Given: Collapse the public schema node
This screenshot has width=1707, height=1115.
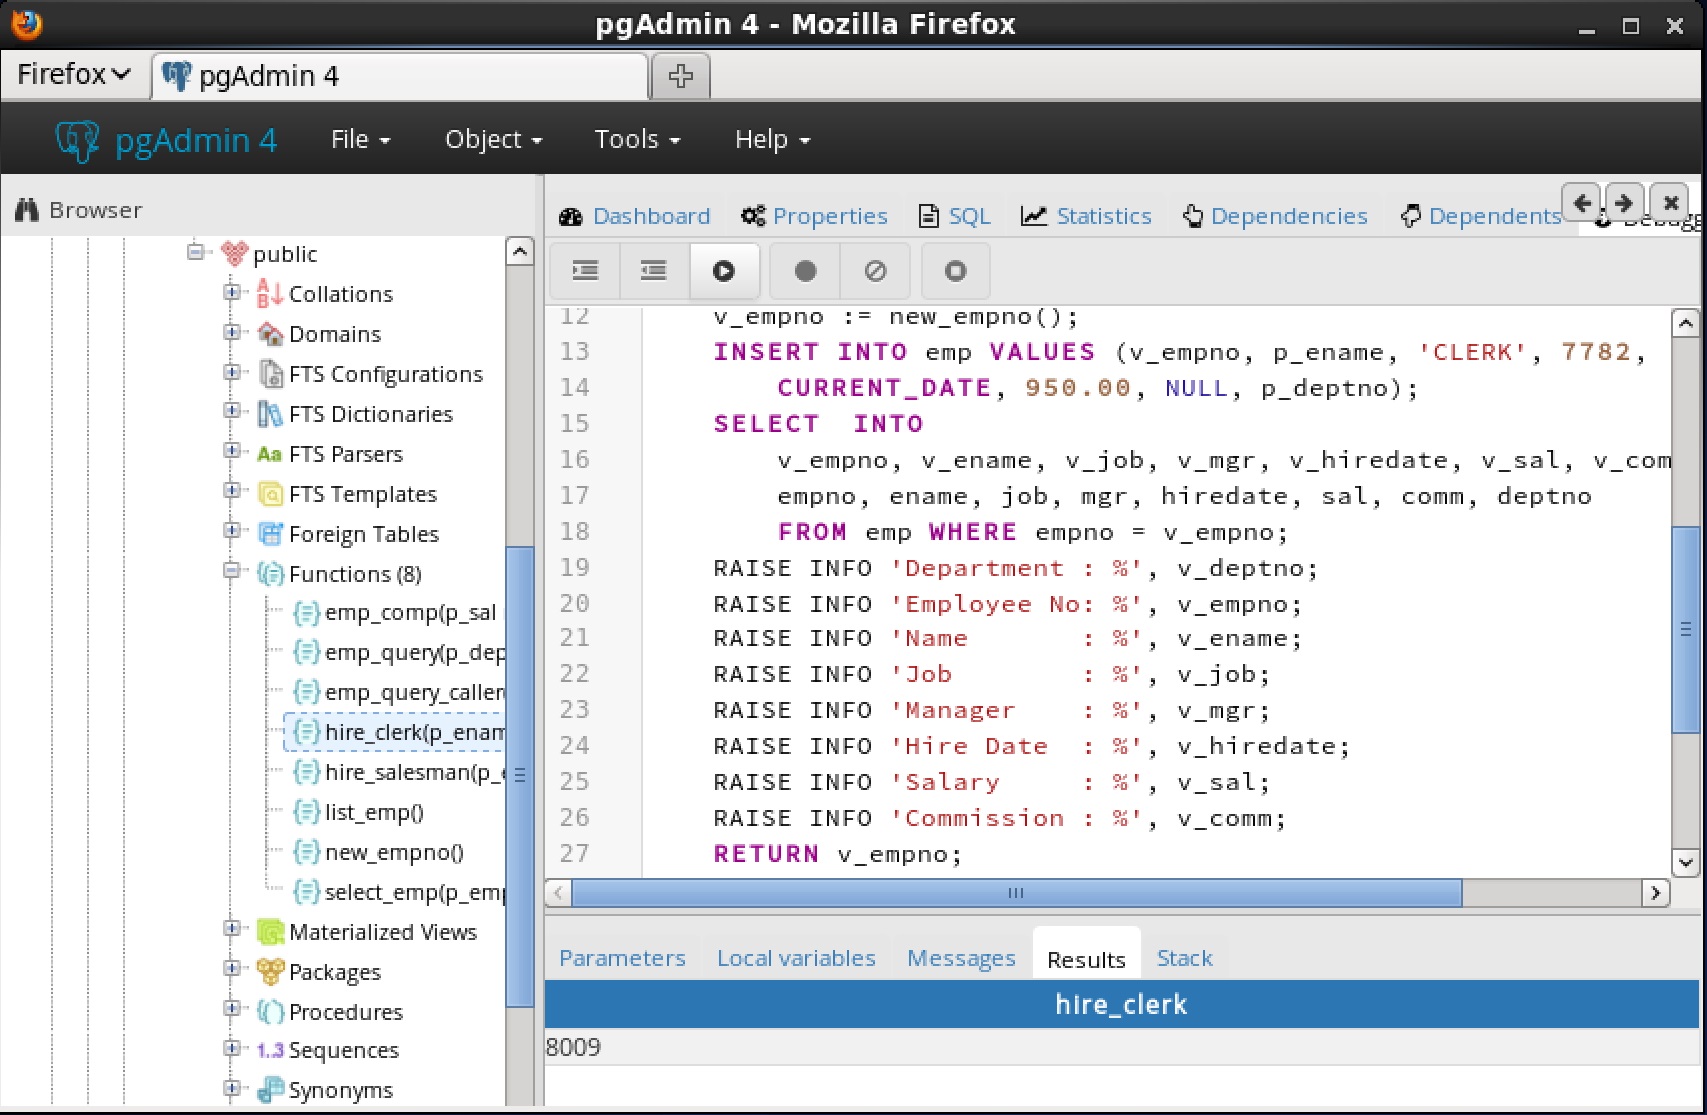Looking at the screenshot, I should tap(196, 252).
